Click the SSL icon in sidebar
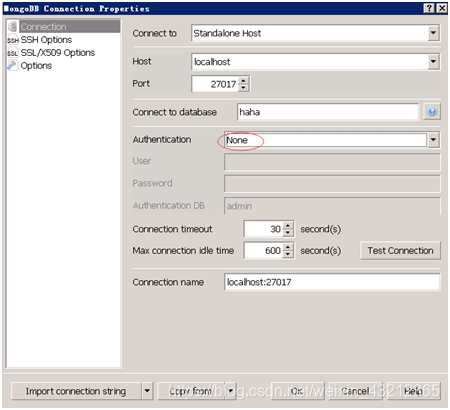The image size is (450, 410). tap(13, 53)
